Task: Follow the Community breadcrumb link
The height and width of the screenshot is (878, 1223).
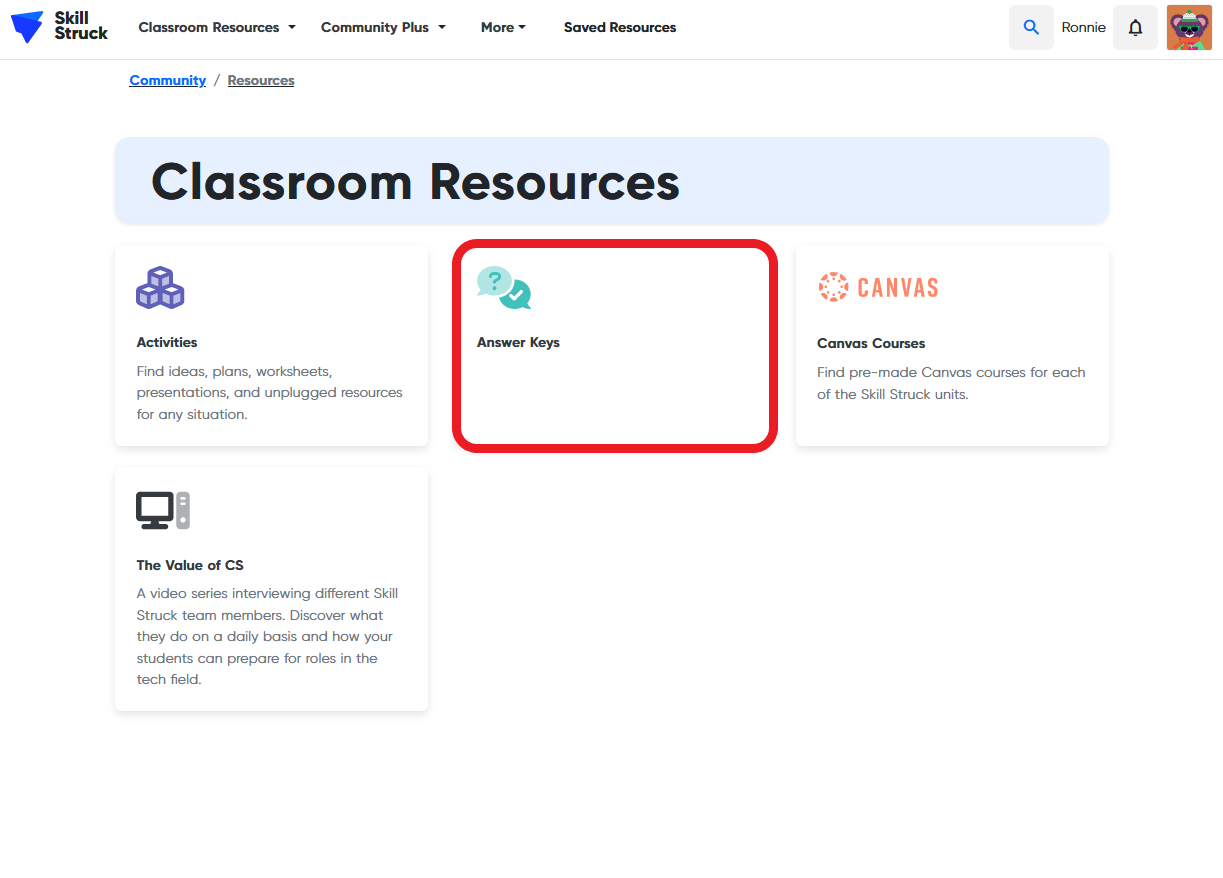Action: (167, 80)
